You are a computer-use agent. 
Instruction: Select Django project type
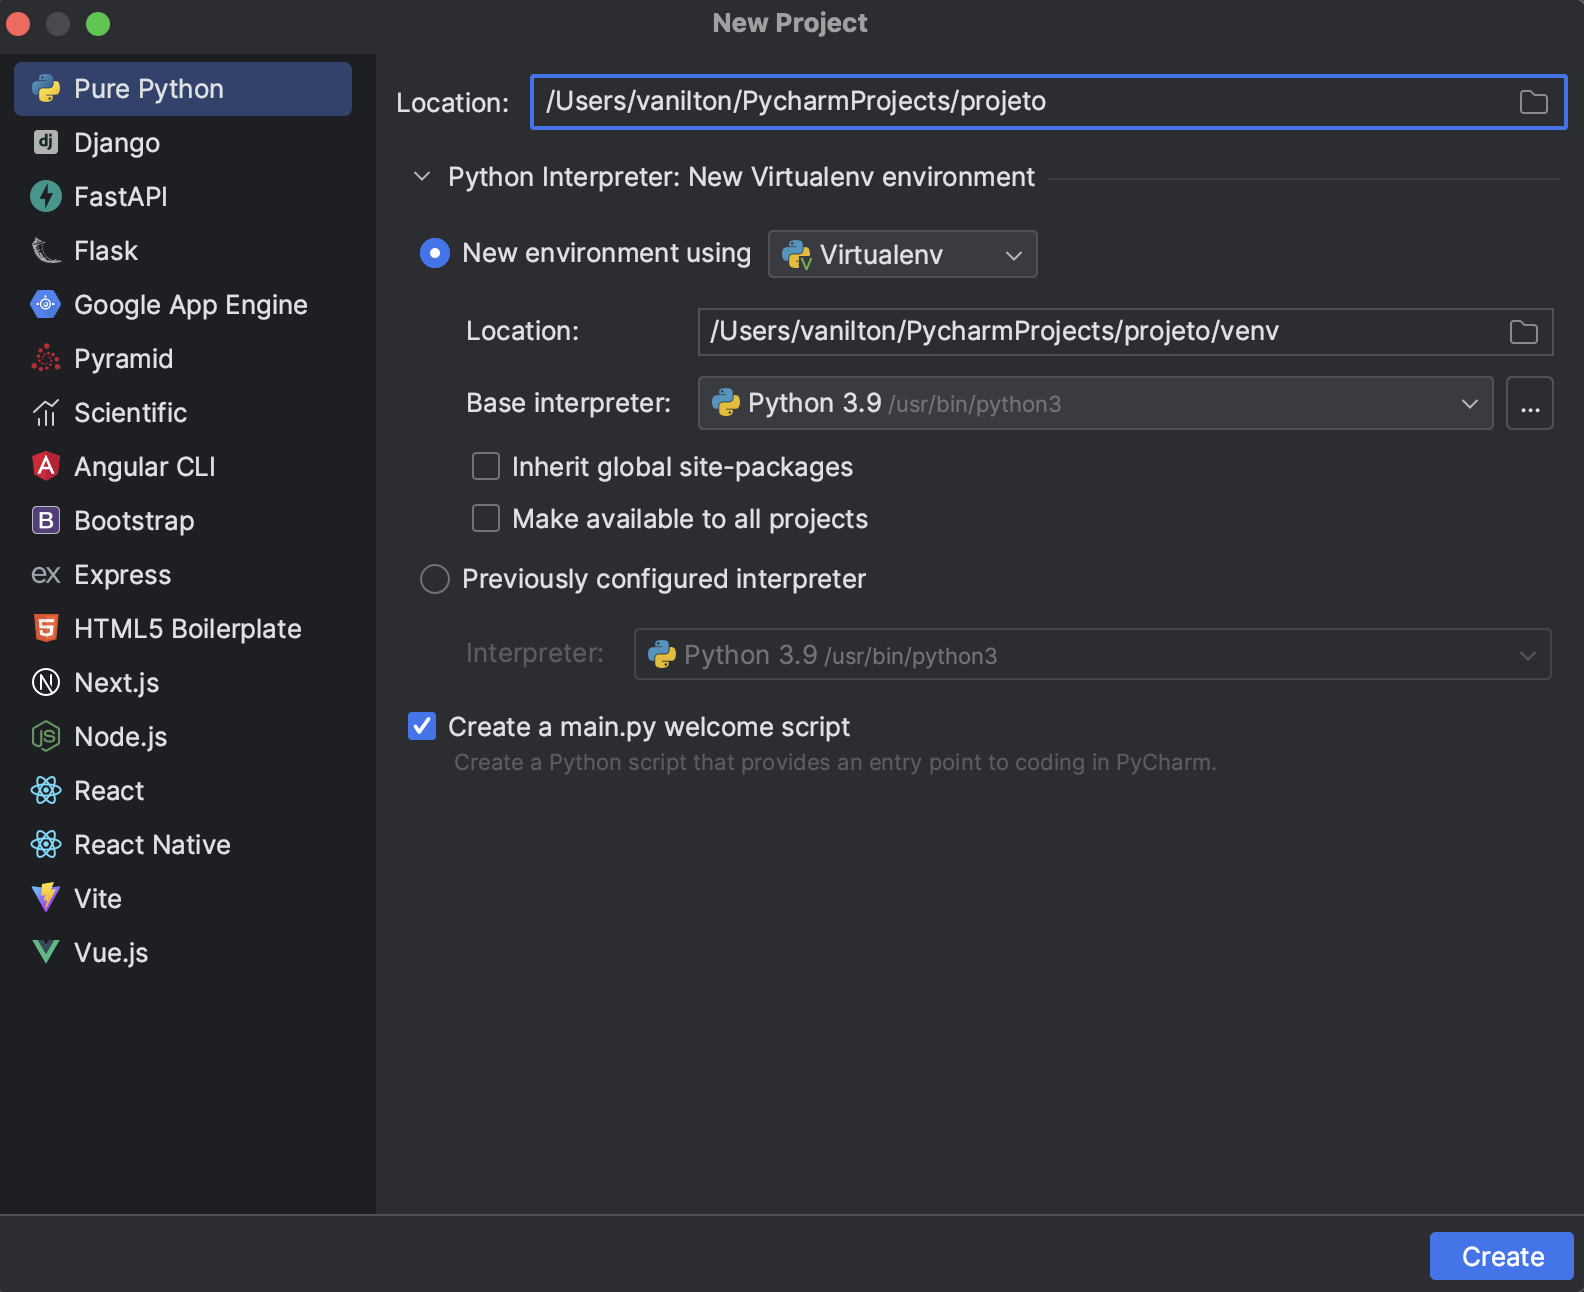click(183, 143)
